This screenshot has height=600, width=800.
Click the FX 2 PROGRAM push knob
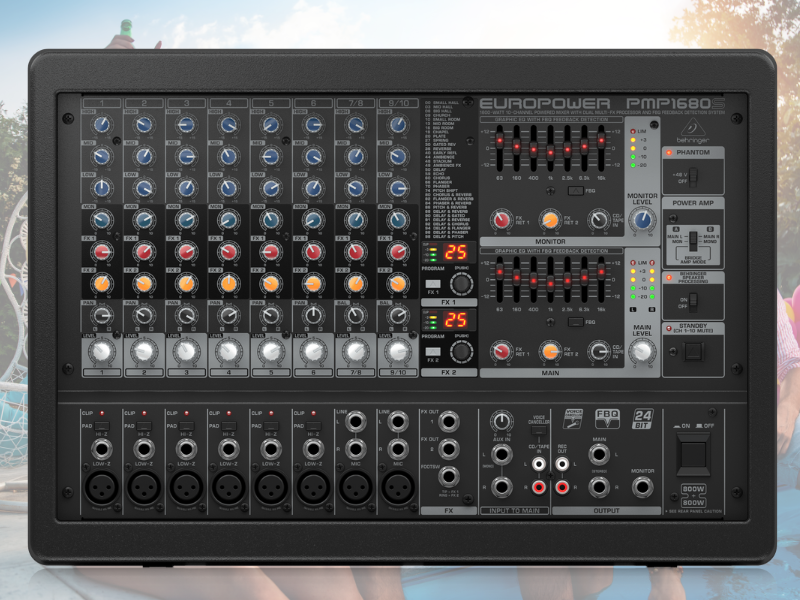(461, 352)
